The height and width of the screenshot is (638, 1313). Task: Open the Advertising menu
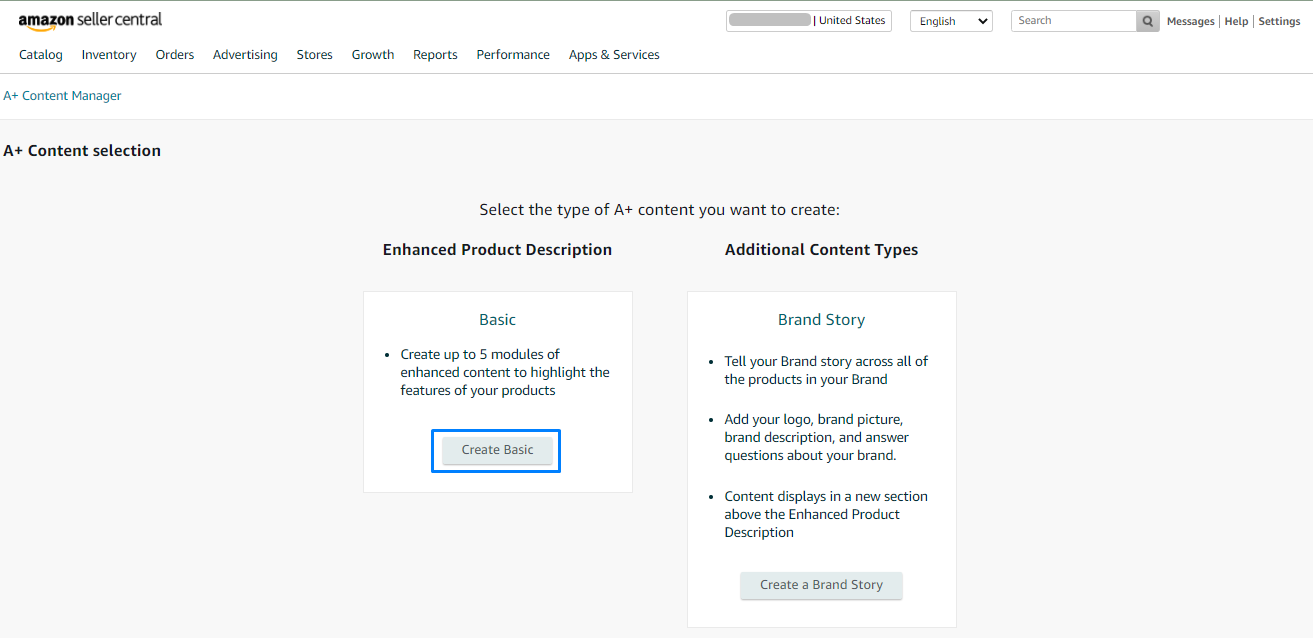point(245,55)
